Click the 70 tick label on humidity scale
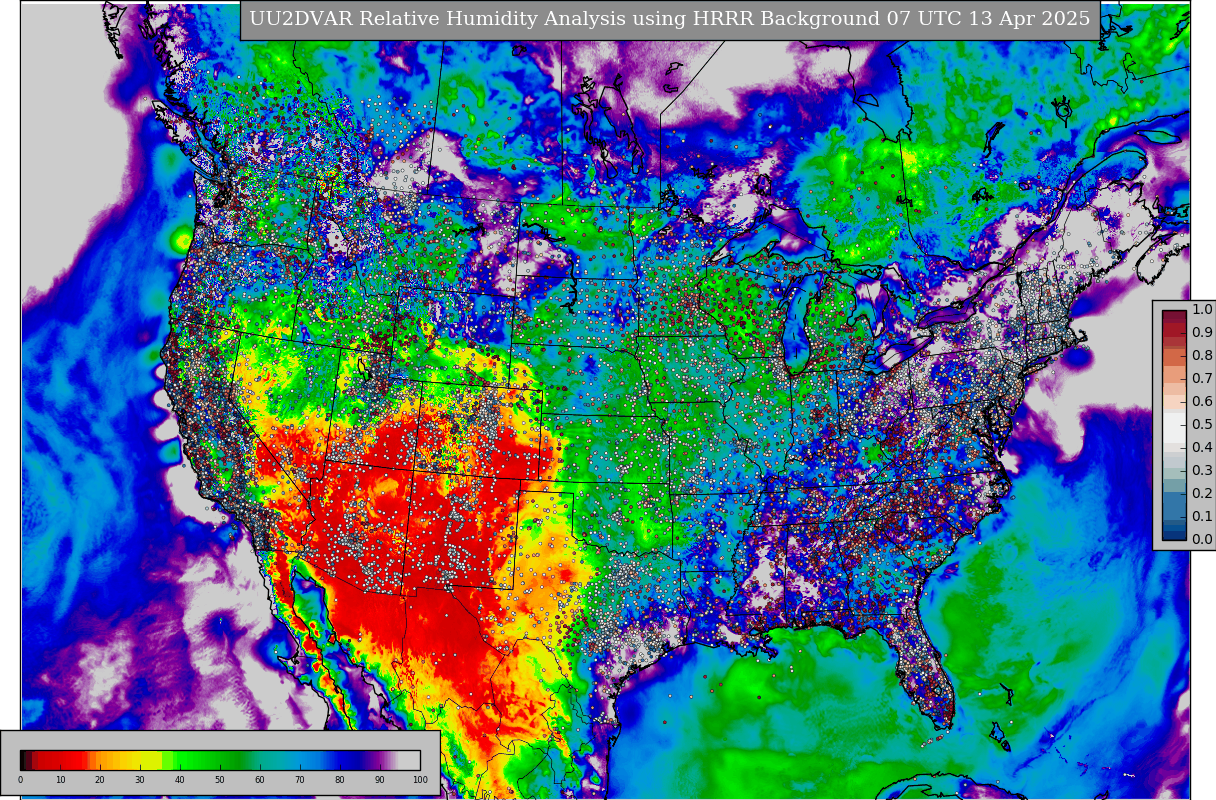The image size is (1216, 800). (x=300, y=780)
